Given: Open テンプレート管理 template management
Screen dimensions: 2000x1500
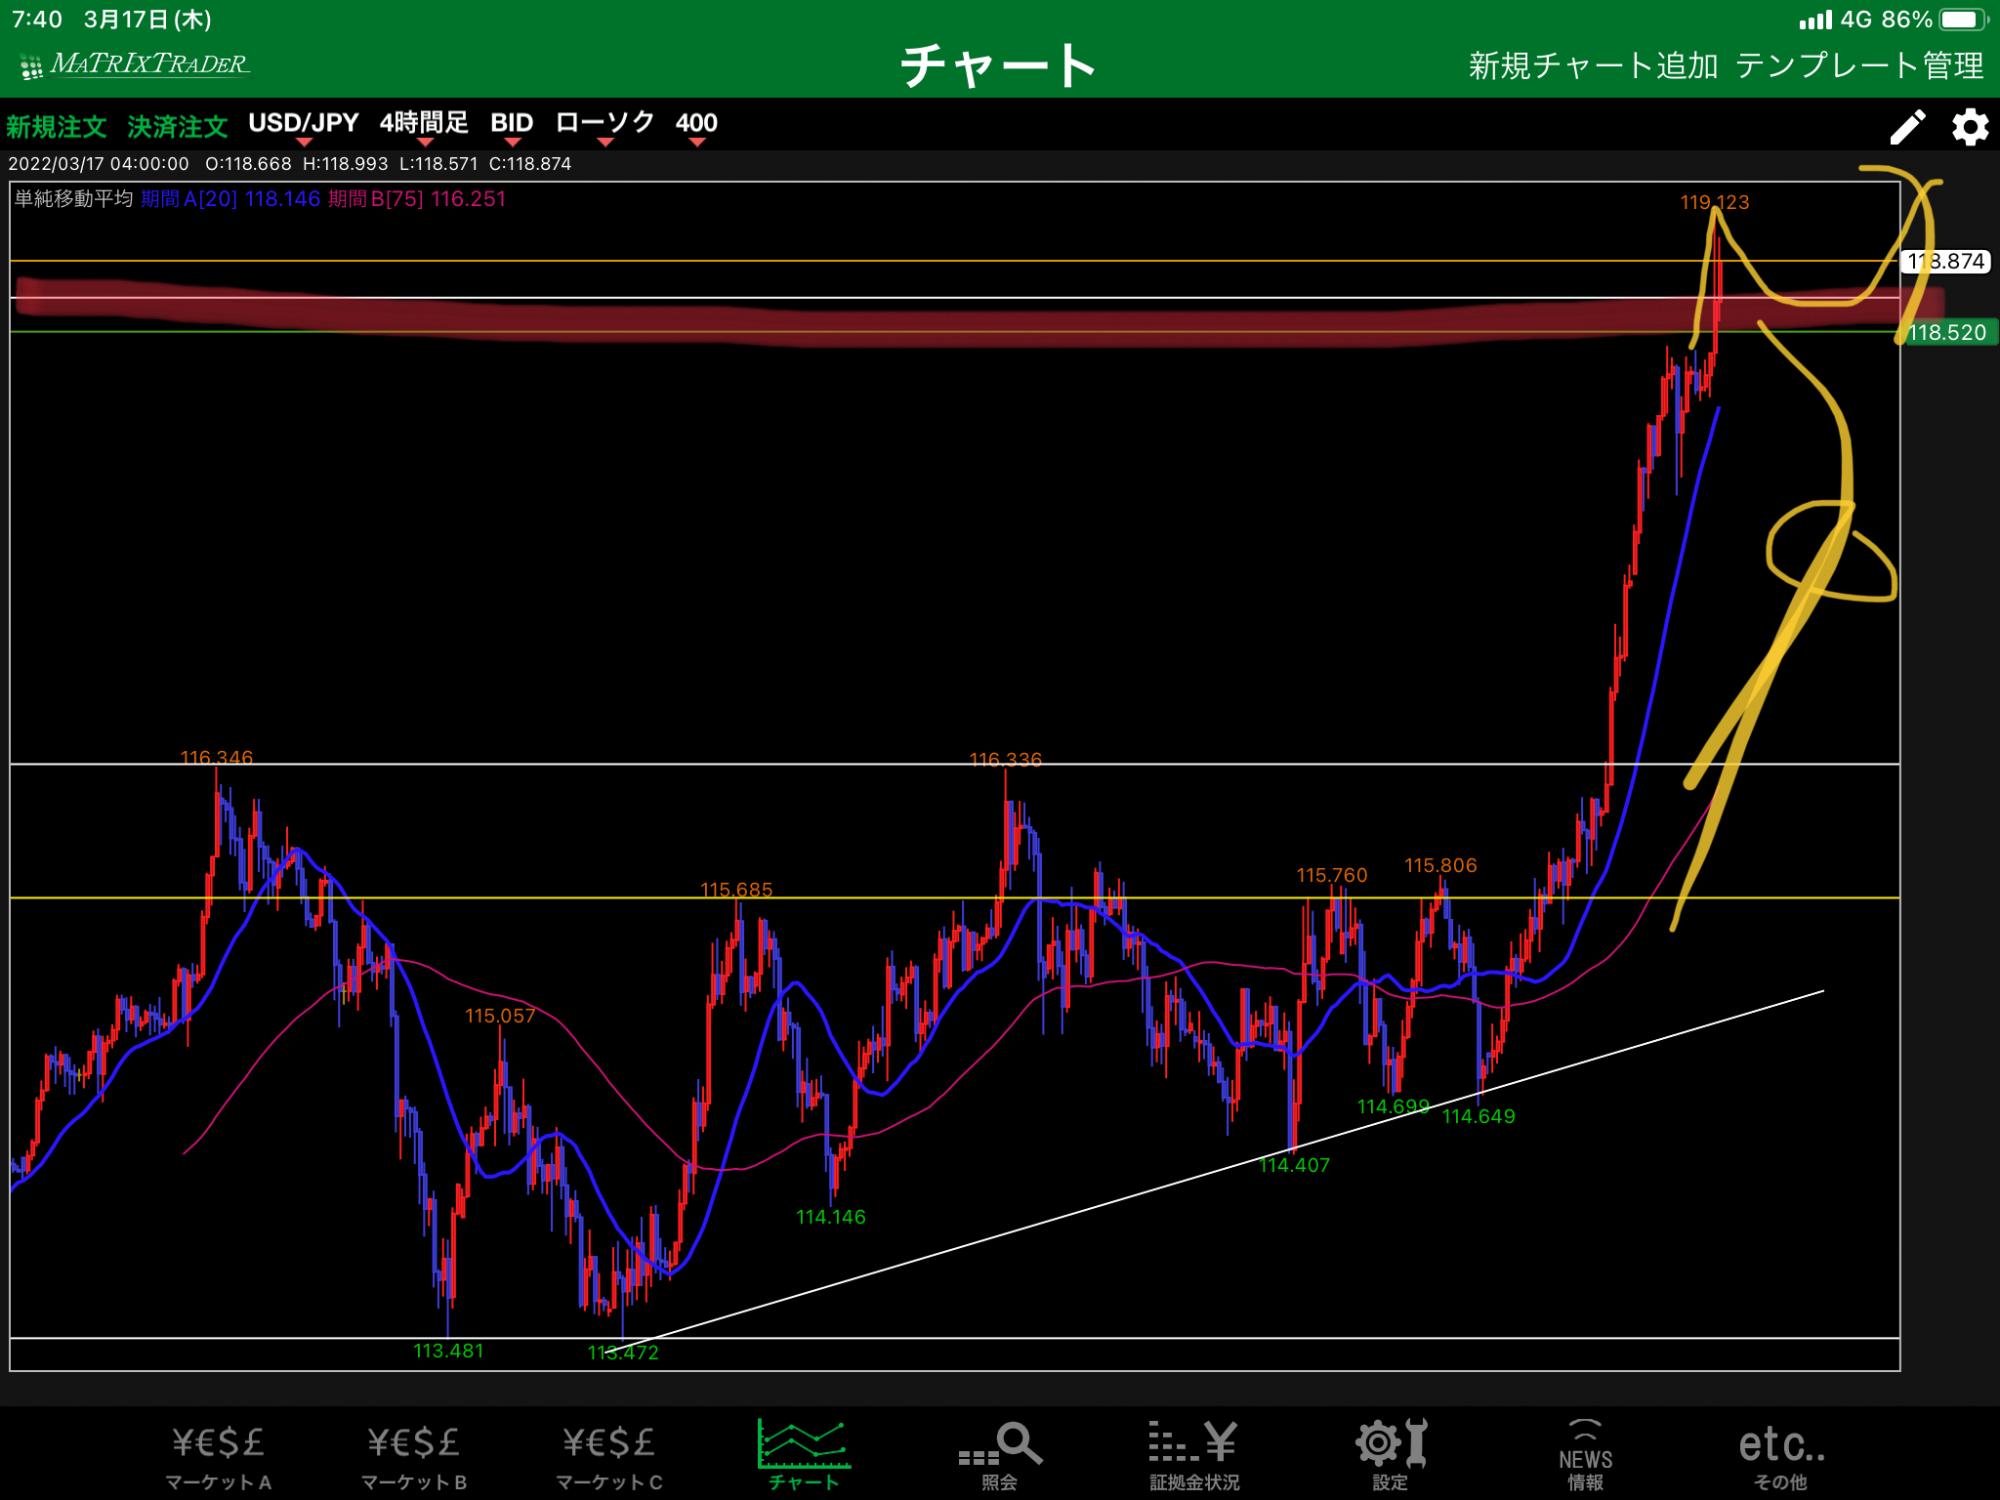Looking at the screenshot, I should (1859, 66).
